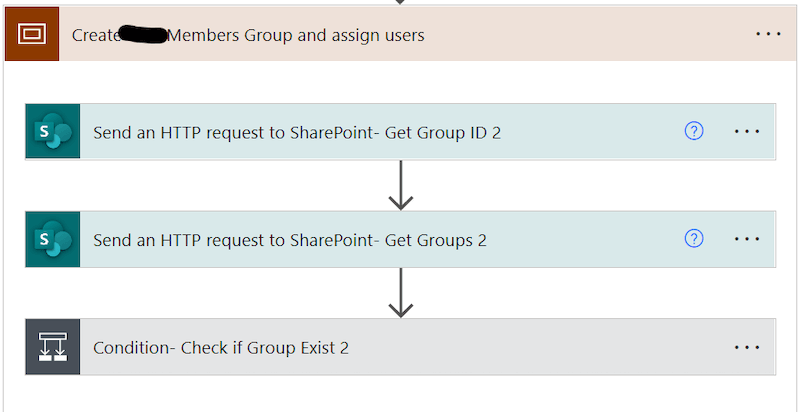Click SharePoint icon on Get Group ID 2

[53, 132]
